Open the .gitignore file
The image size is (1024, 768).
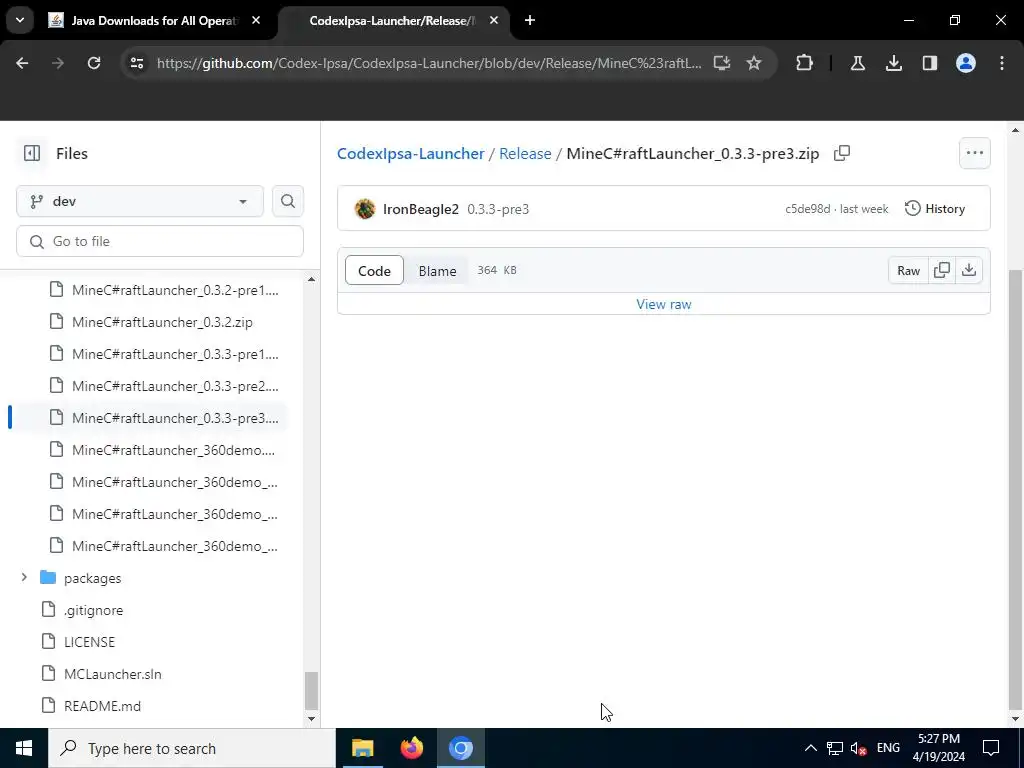tap(93, 610)
